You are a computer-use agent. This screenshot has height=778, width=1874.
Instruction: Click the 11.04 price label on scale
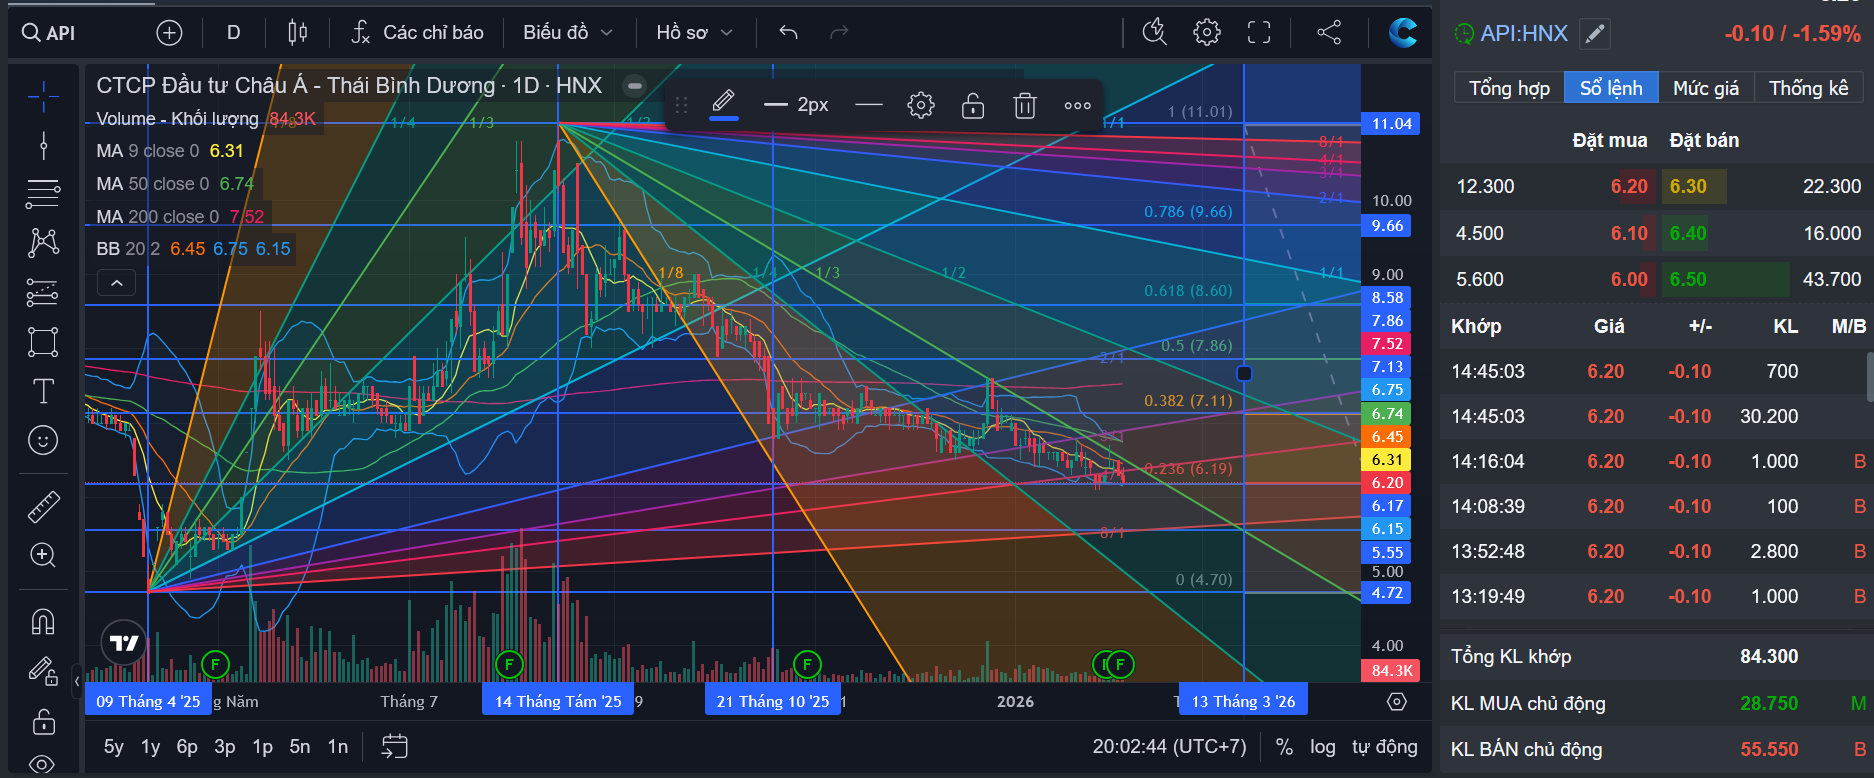[x=1391, y=124]
